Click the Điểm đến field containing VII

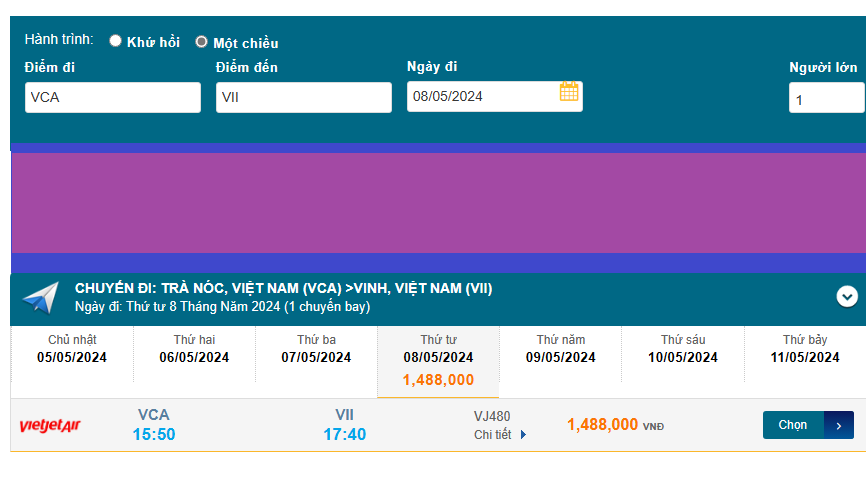304,97
